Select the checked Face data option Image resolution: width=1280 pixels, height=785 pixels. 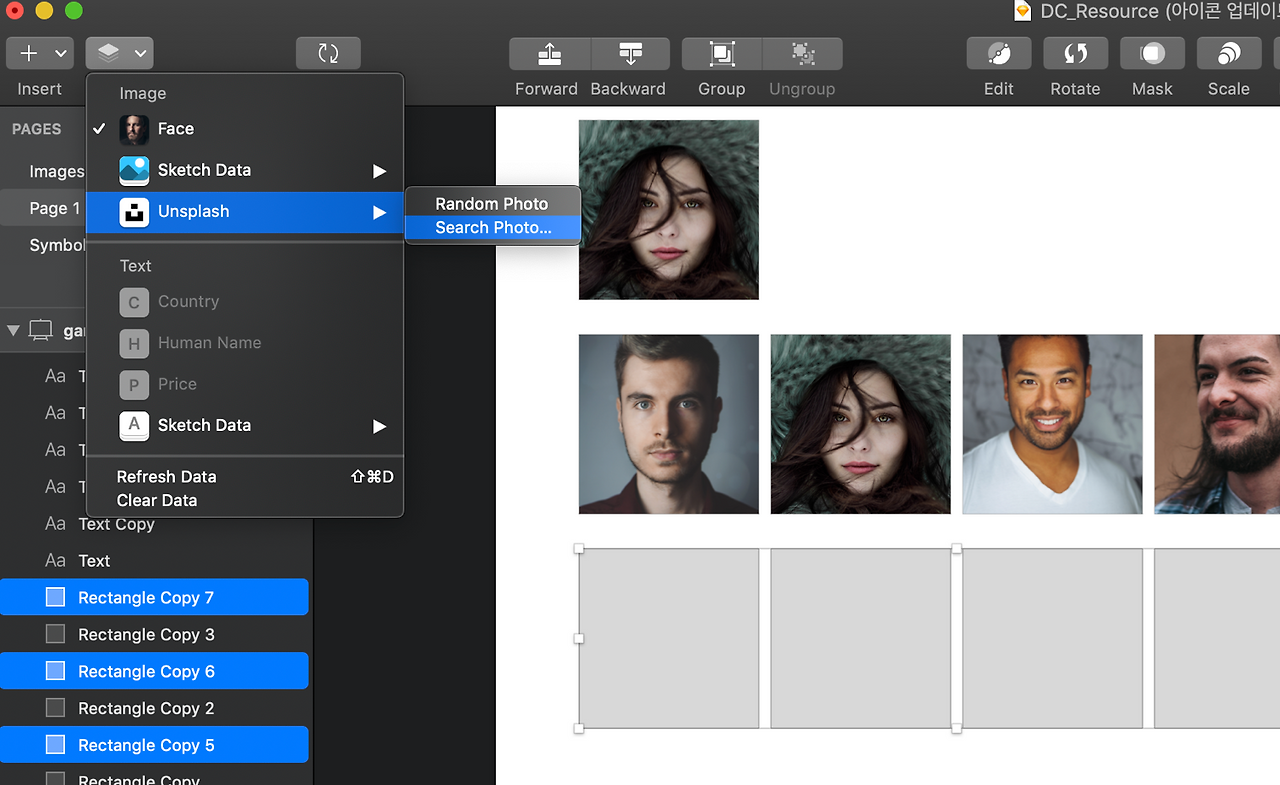[176, 129]
